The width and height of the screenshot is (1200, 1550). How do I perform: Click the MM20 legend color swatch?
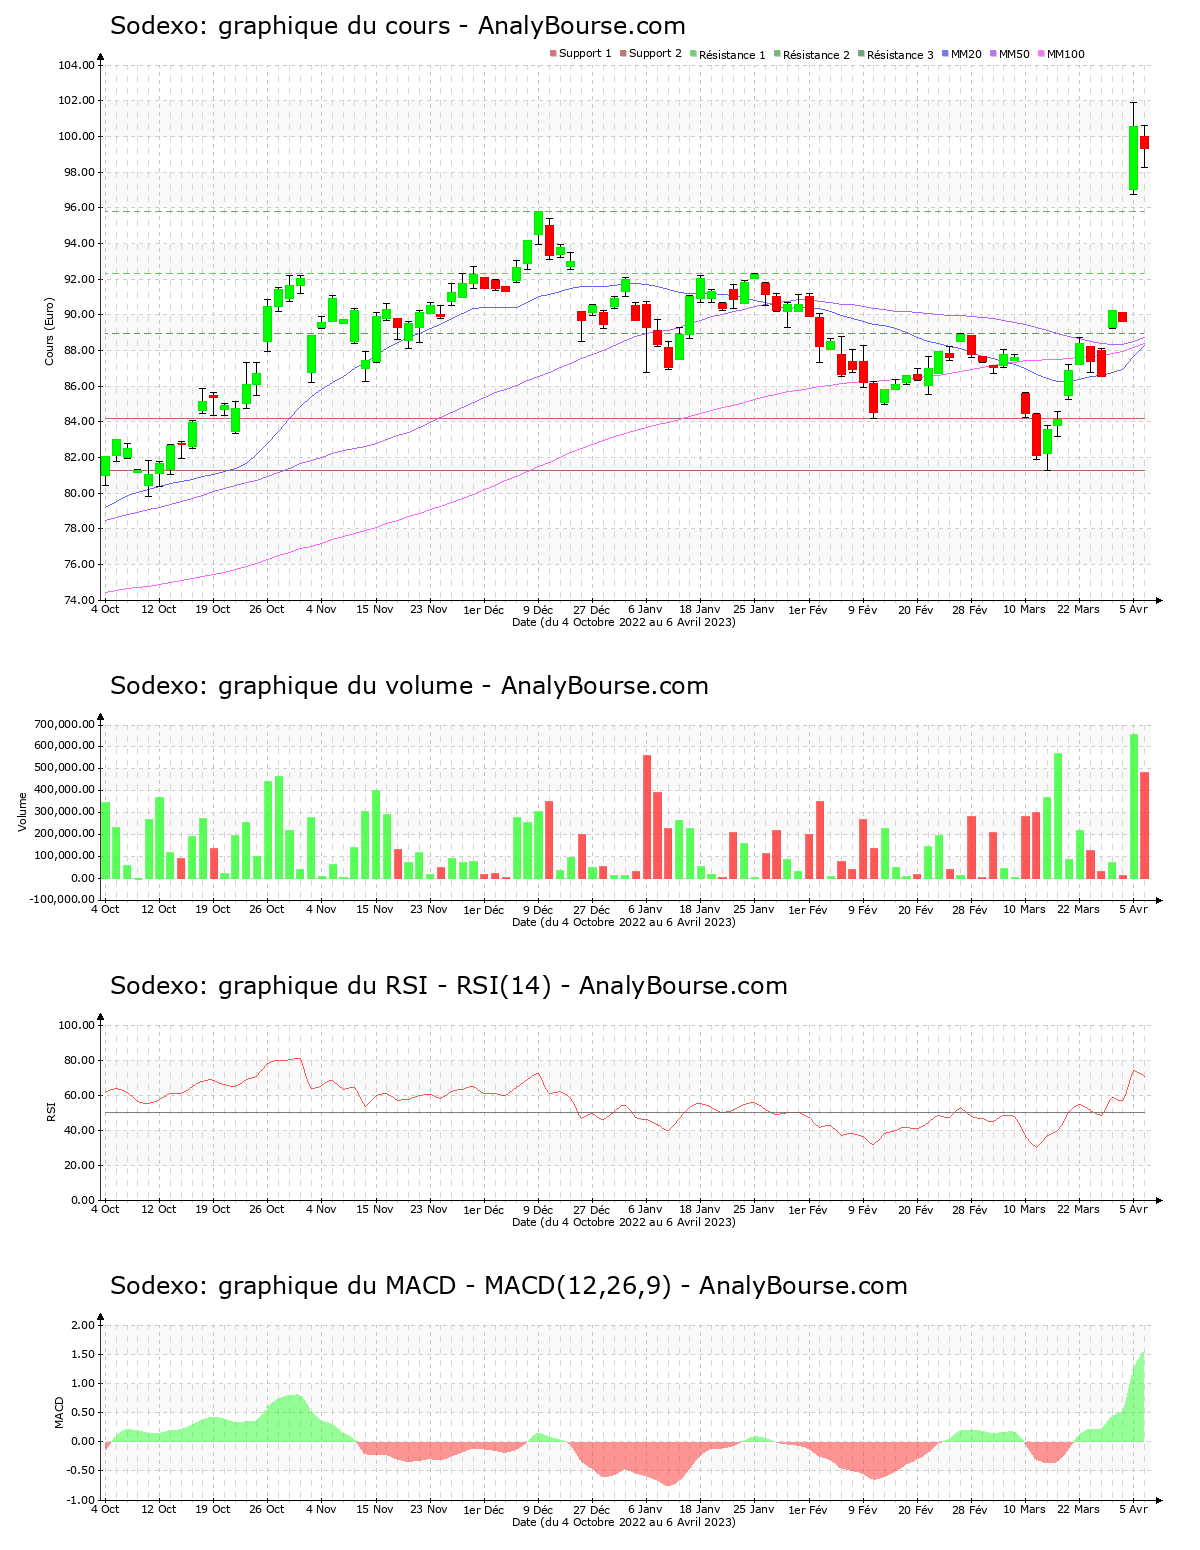click(945, 54)
